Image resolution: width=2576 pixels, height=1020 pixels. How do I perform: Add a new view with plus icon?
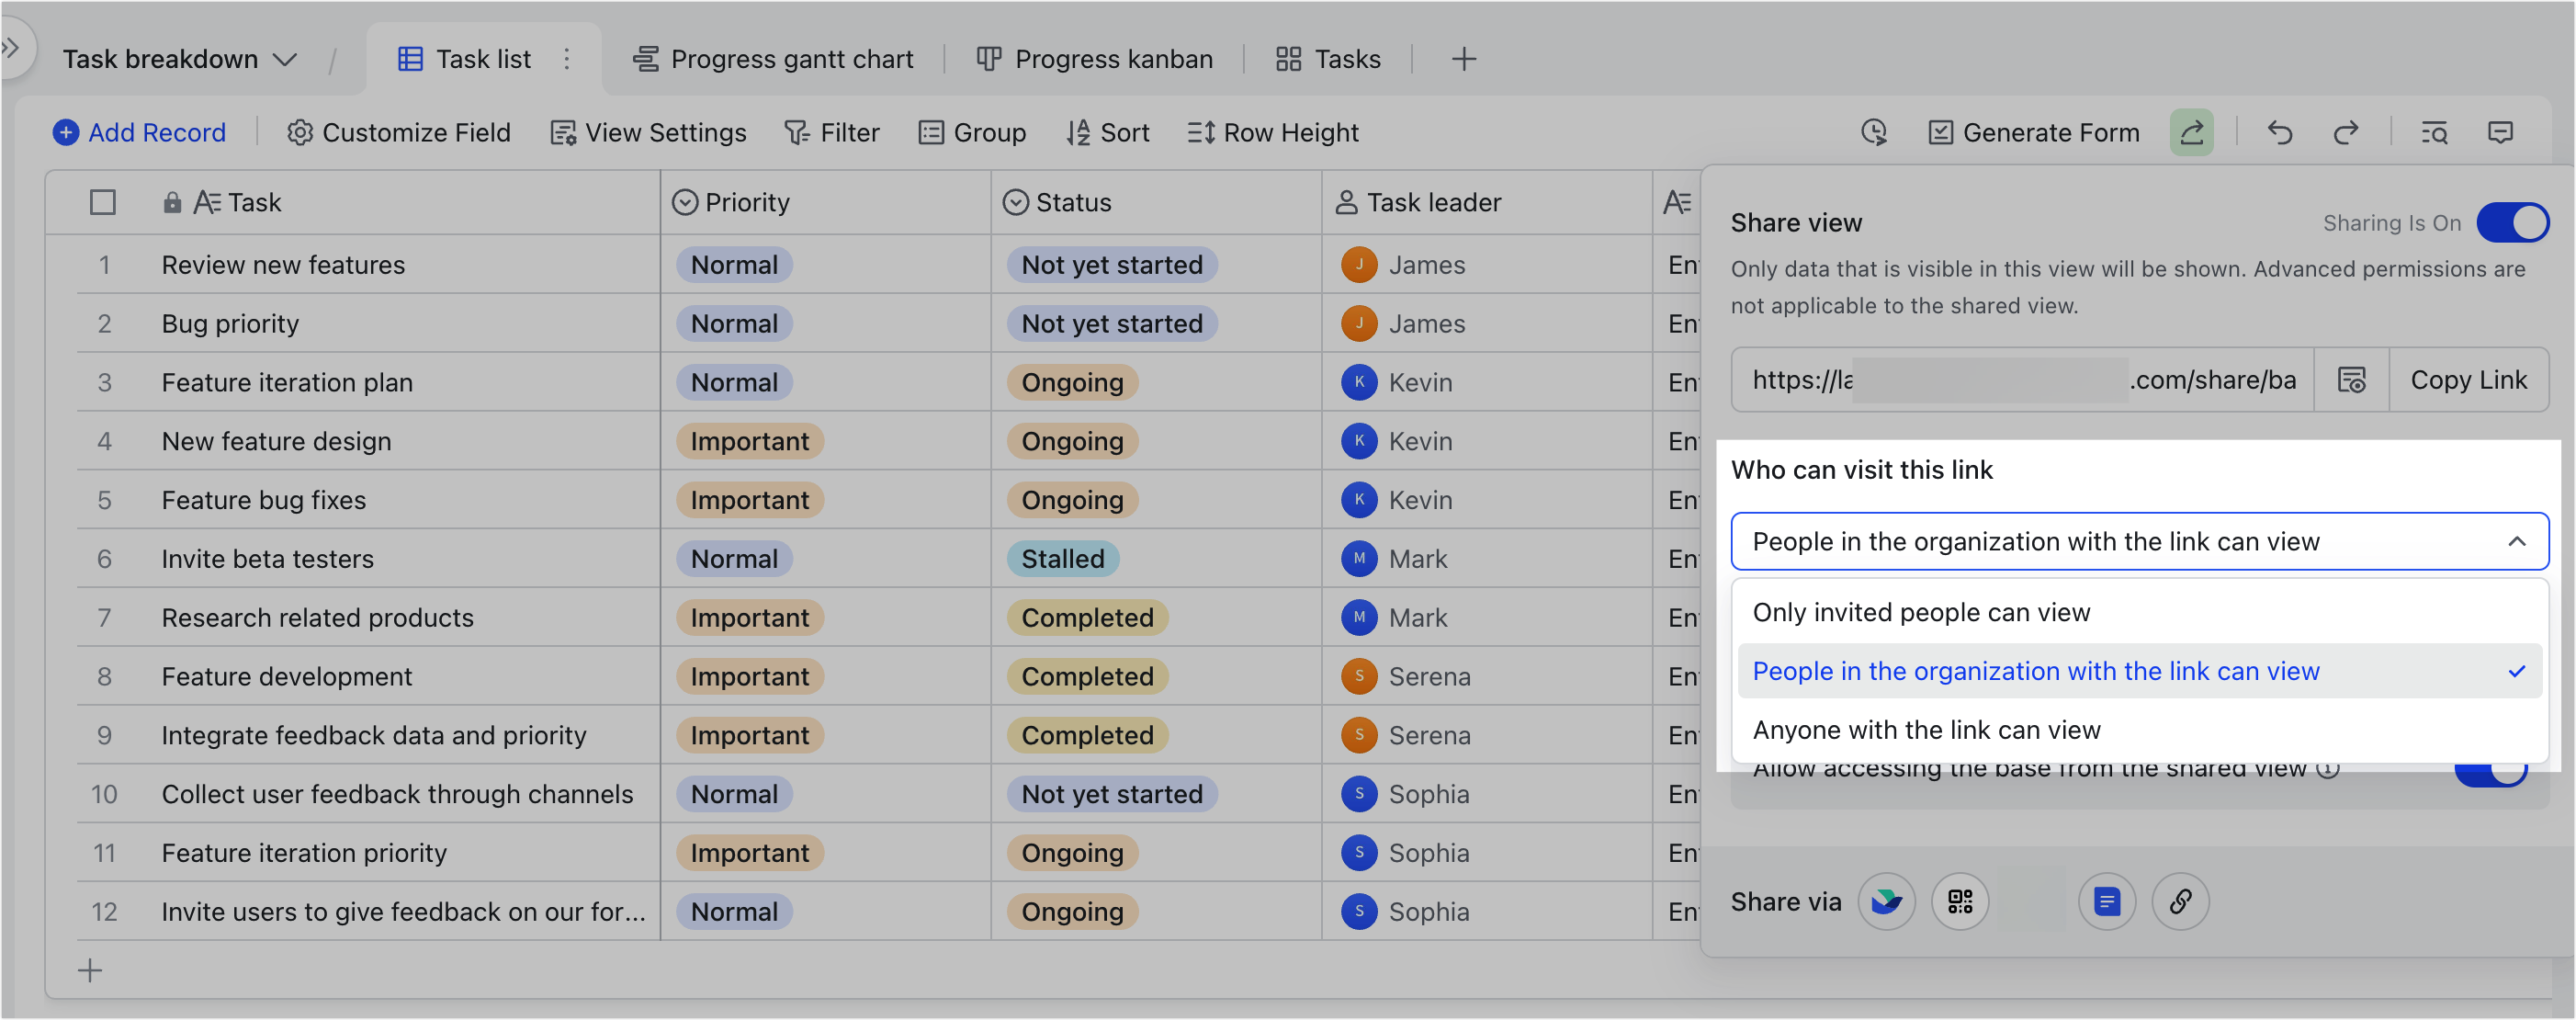click(x=1463, y=59)
